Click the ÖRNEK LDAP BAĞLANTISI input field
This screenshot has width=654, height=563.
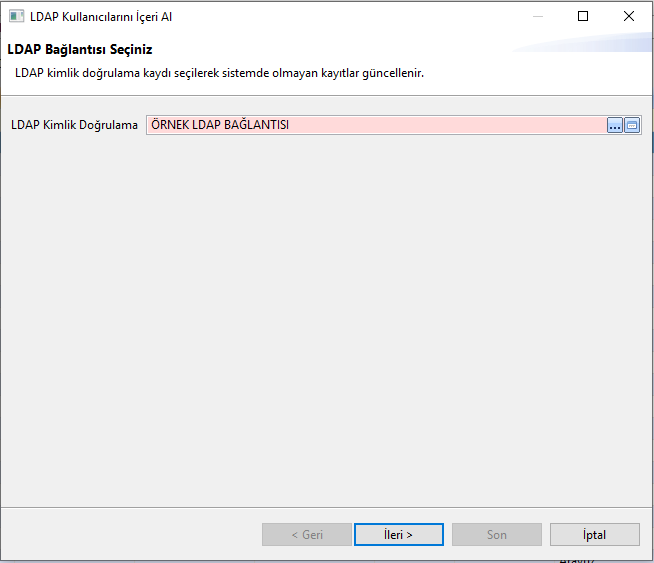pyautogui.click(x=375, y=125)
